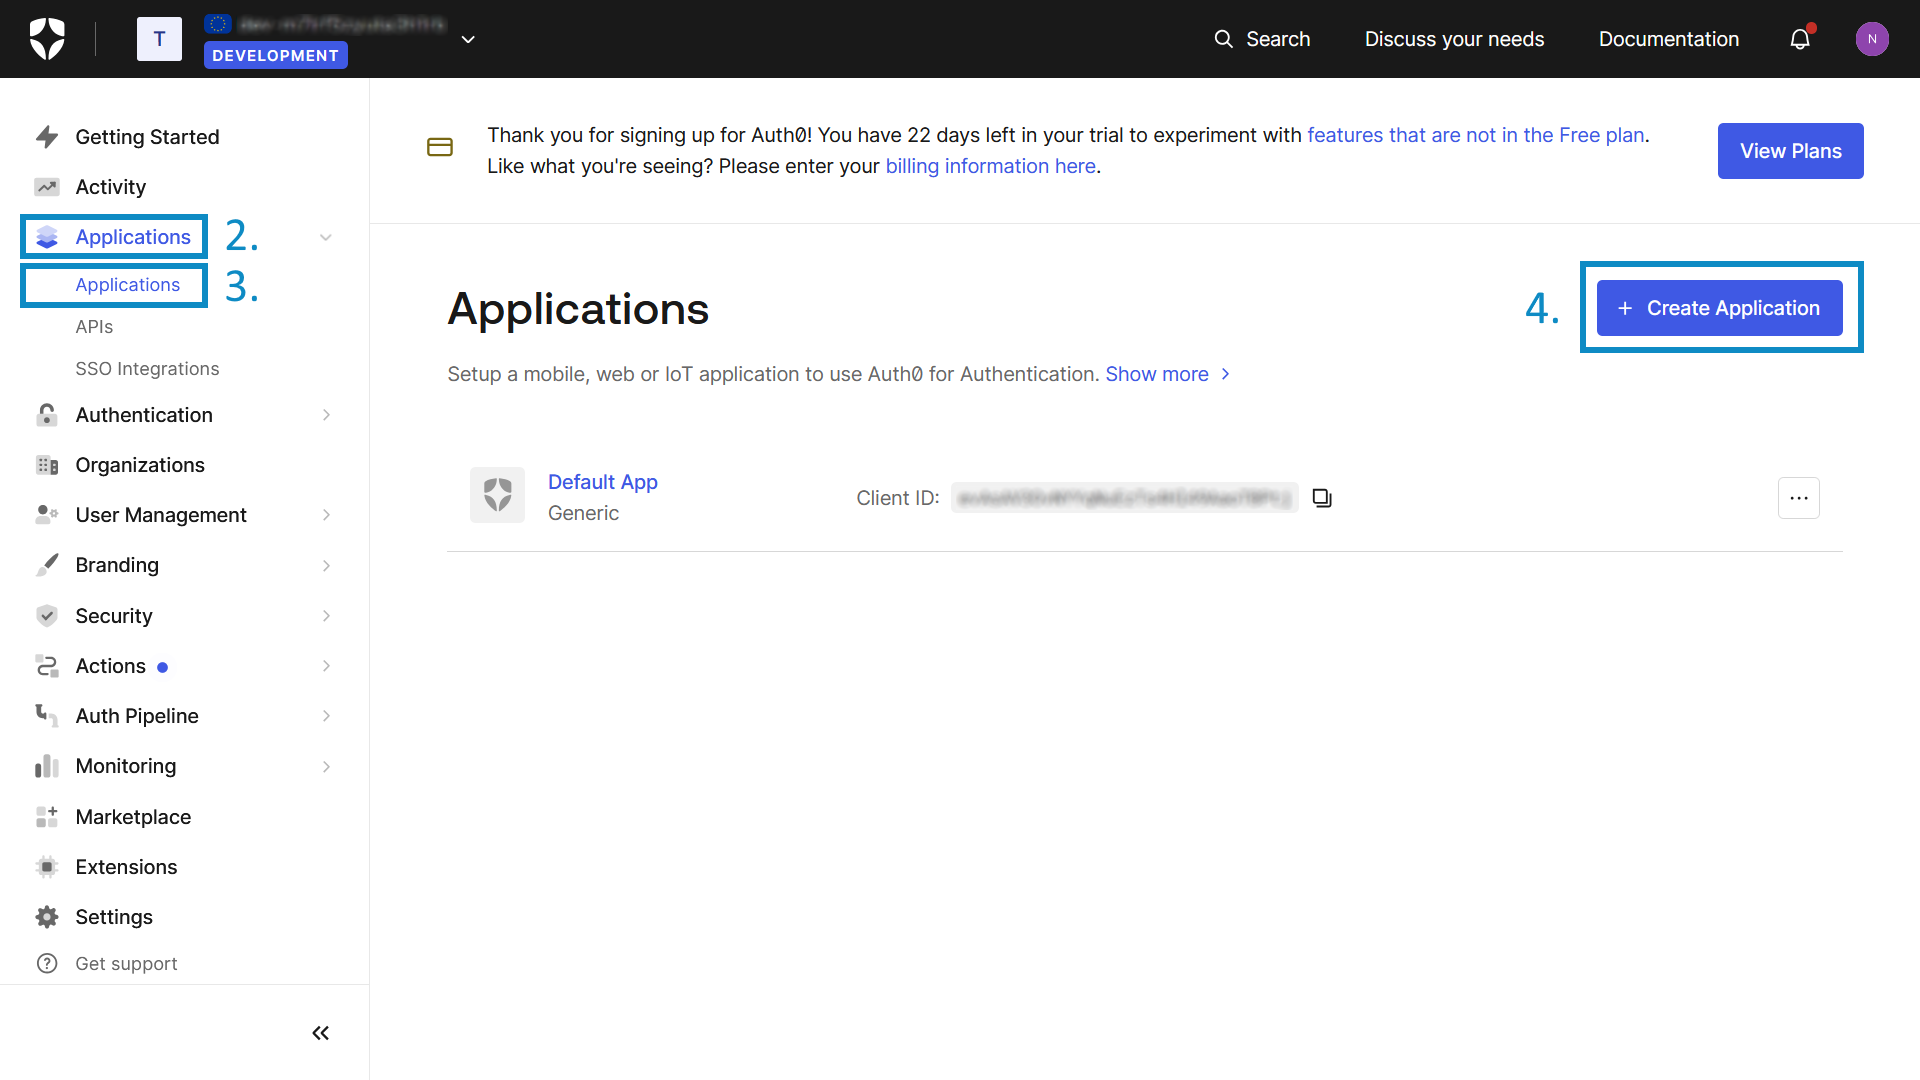Open the tenant T avatar tile
Image resolution: width=1920 pixels, height=1080 pixels.
click(159, 39)
